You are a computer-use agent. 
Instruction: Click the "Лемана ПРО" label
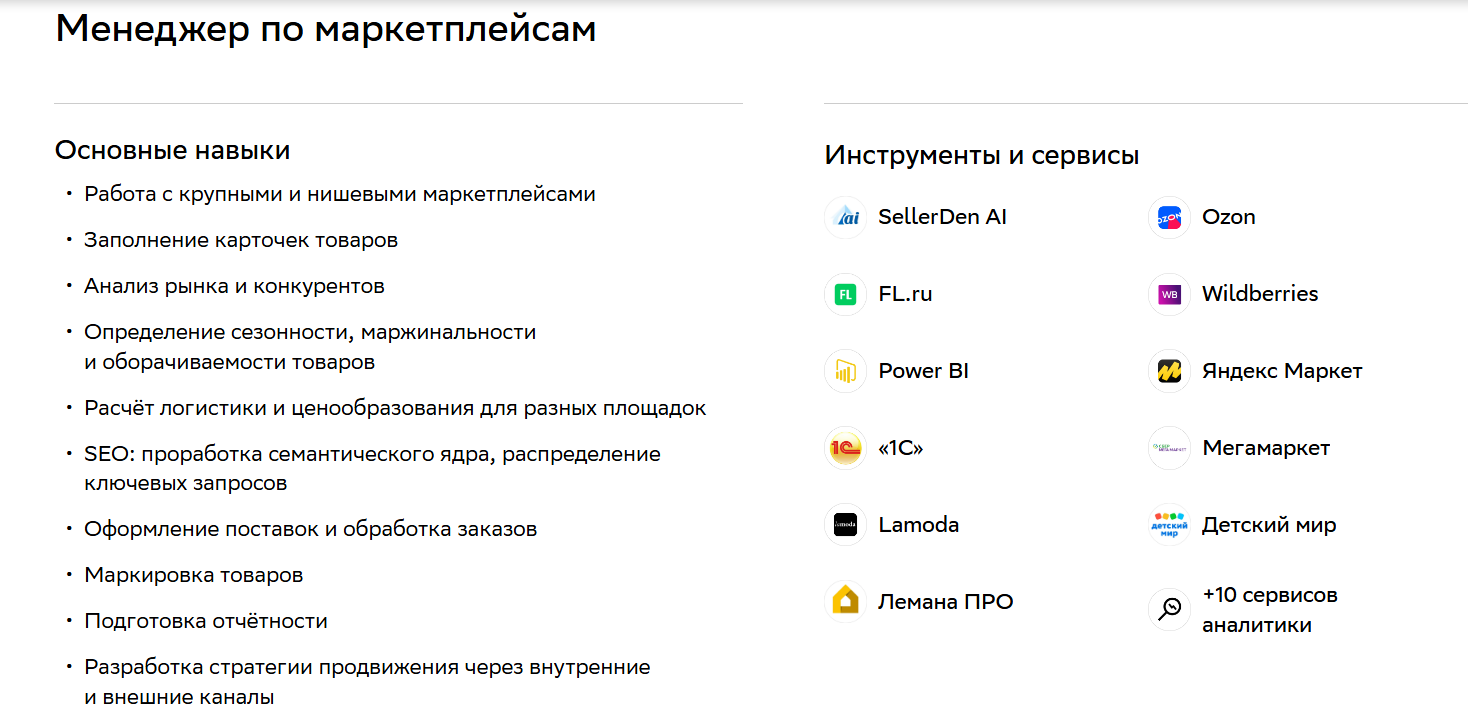click(946, 602)
